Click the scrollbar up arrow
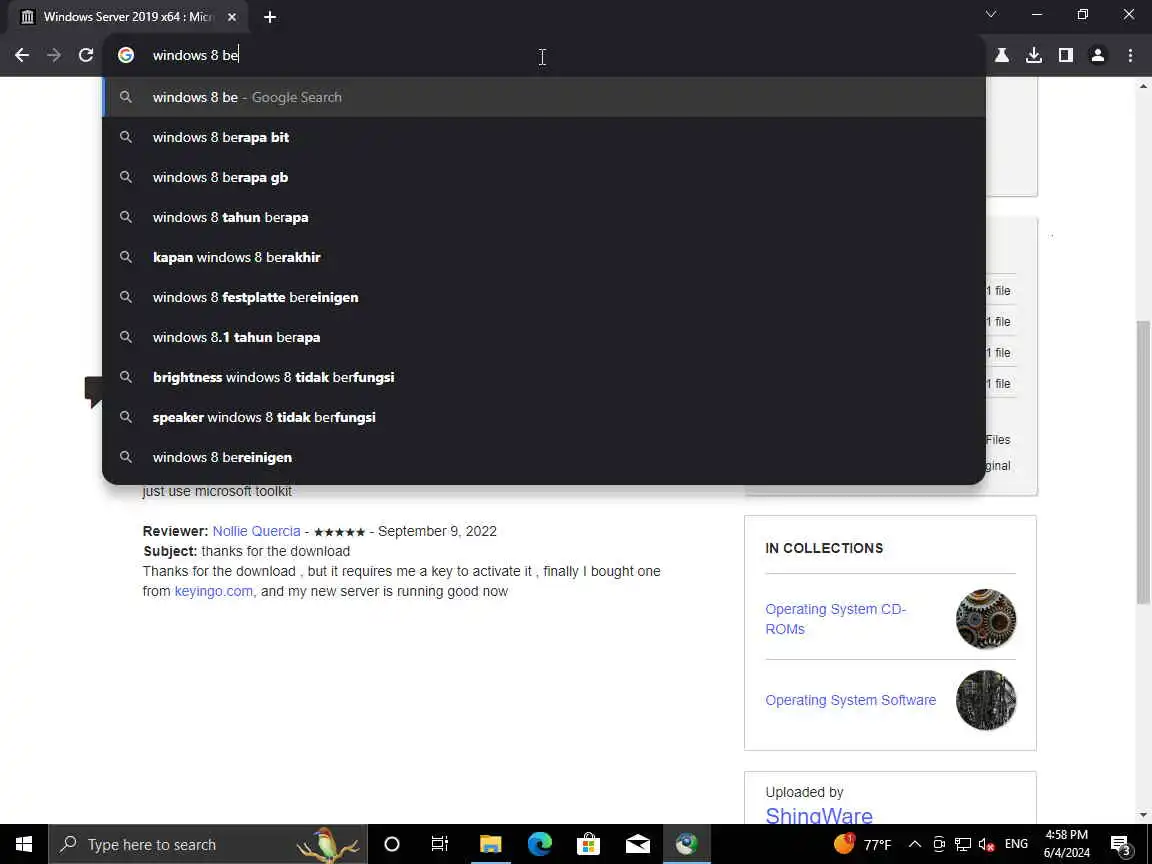Screen dimensions: 1152x864 pos(1143,85)
